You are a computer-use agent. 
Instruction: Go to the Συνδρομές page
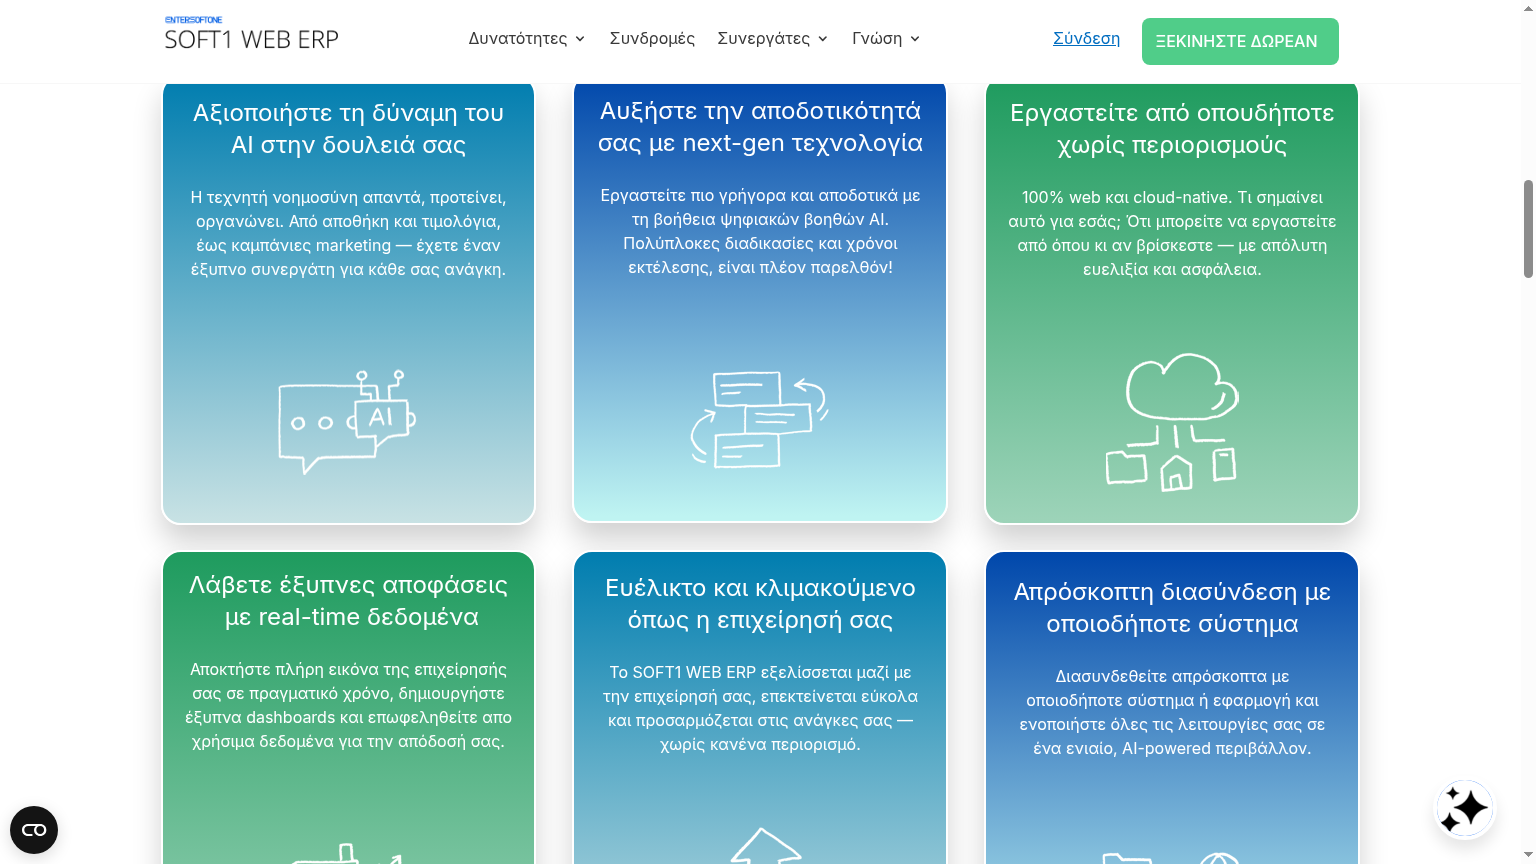pyautogui.click(x=652, y=38)
